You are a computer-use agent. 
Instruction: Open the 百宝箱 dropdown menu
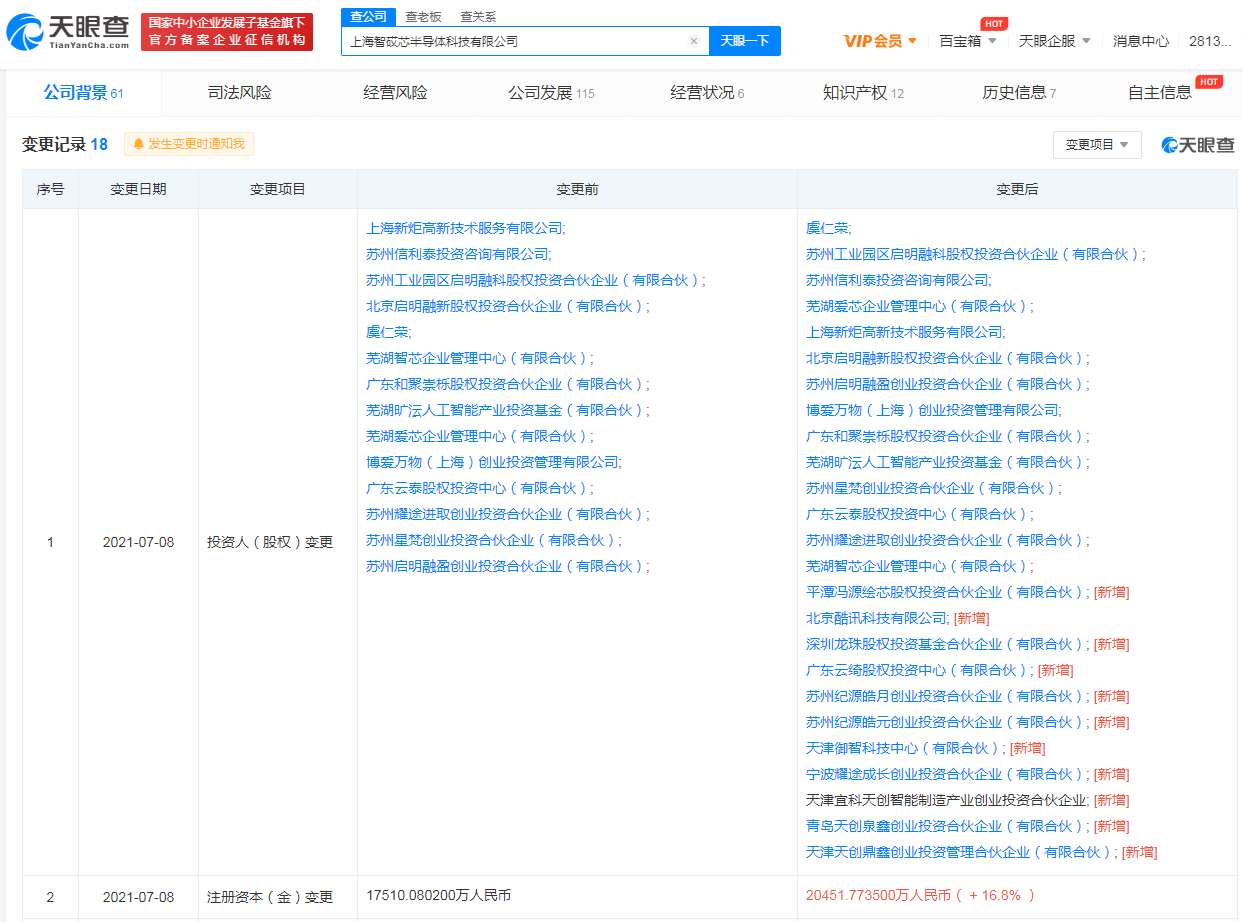pos(968,41)
